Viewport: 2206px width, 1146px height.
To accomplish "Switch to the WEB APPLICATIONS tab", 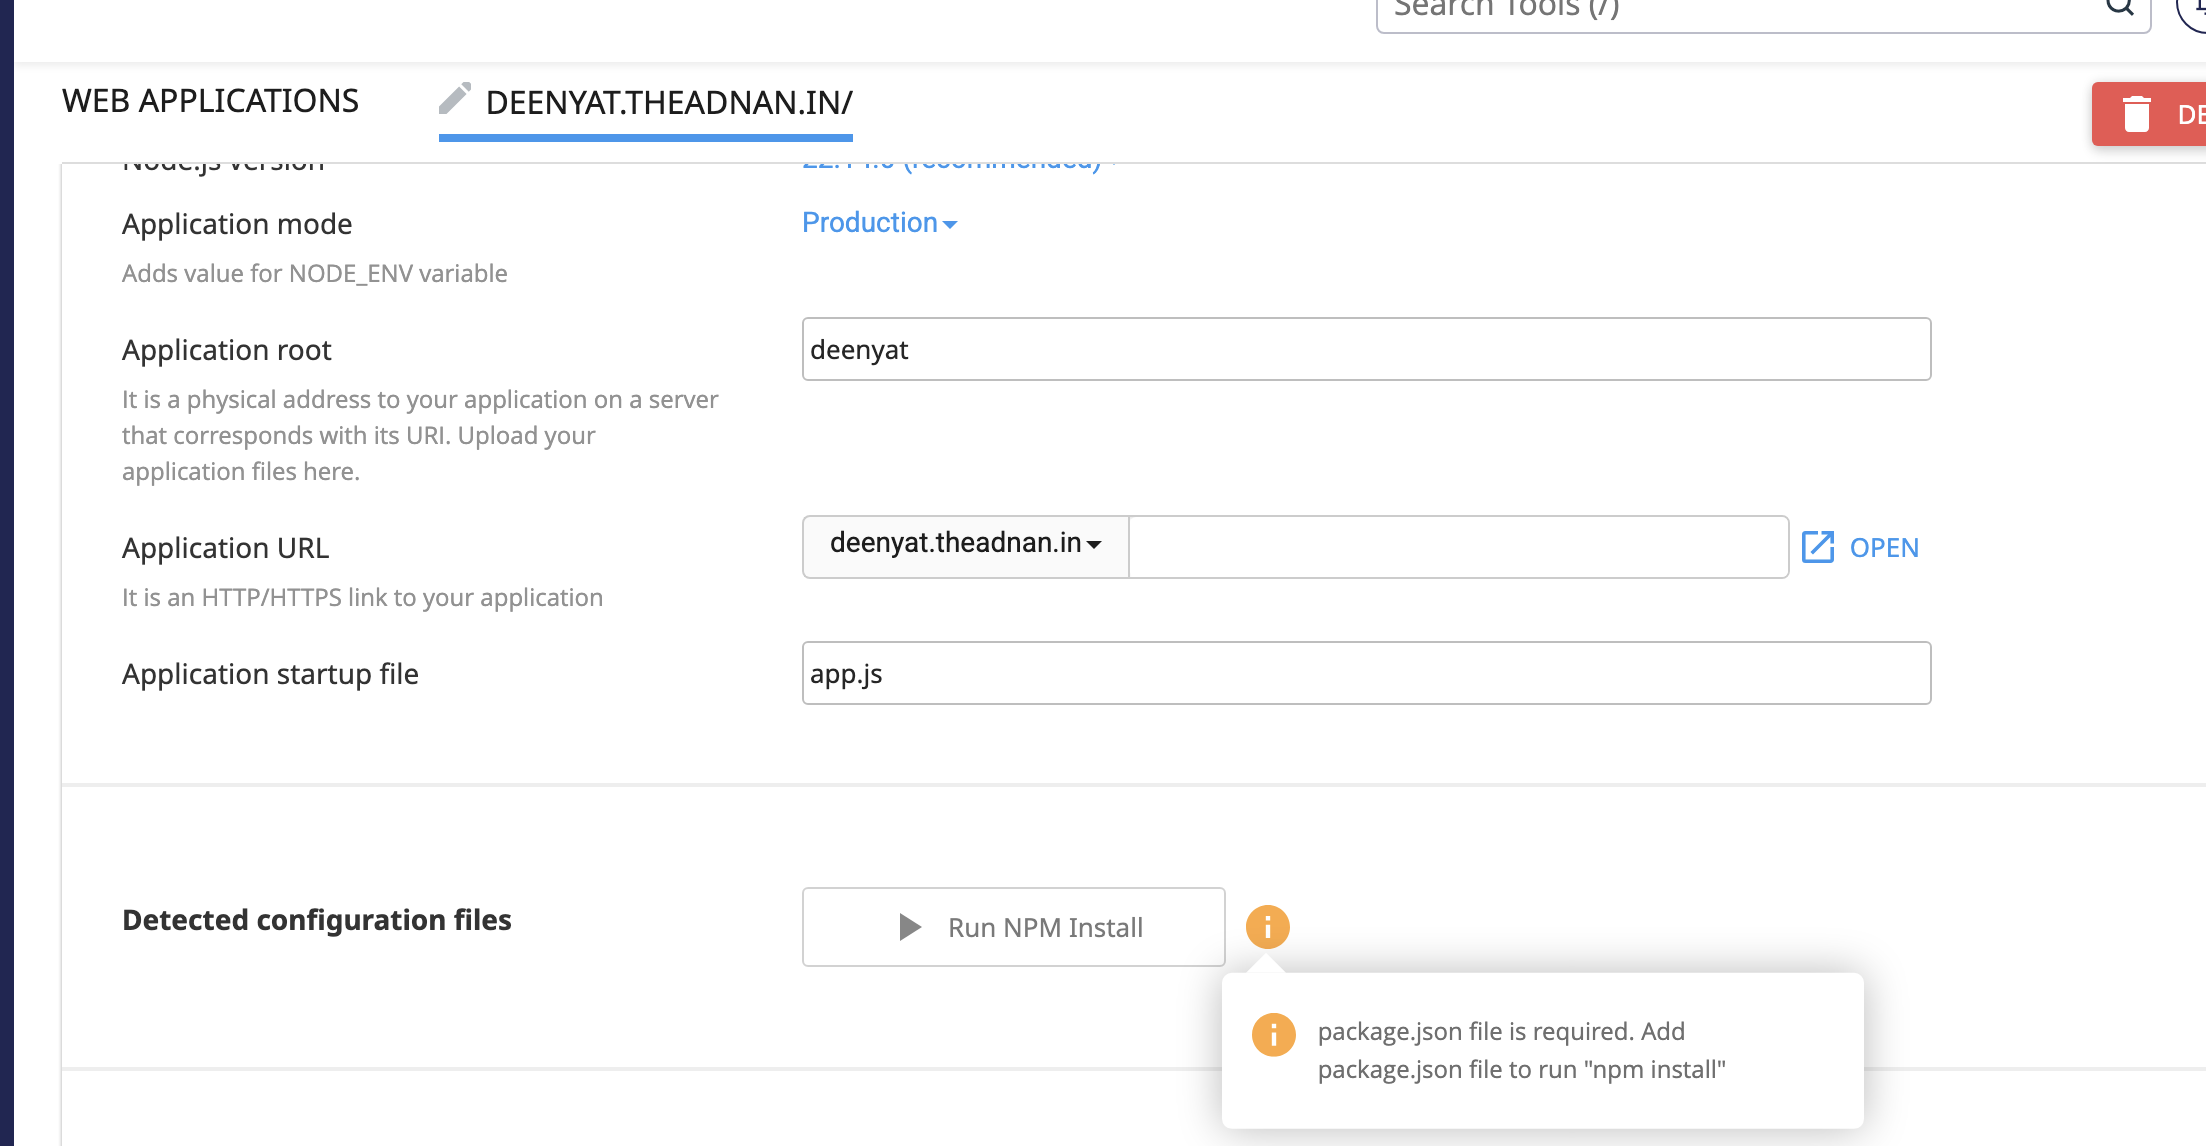I will click(210, 101).
